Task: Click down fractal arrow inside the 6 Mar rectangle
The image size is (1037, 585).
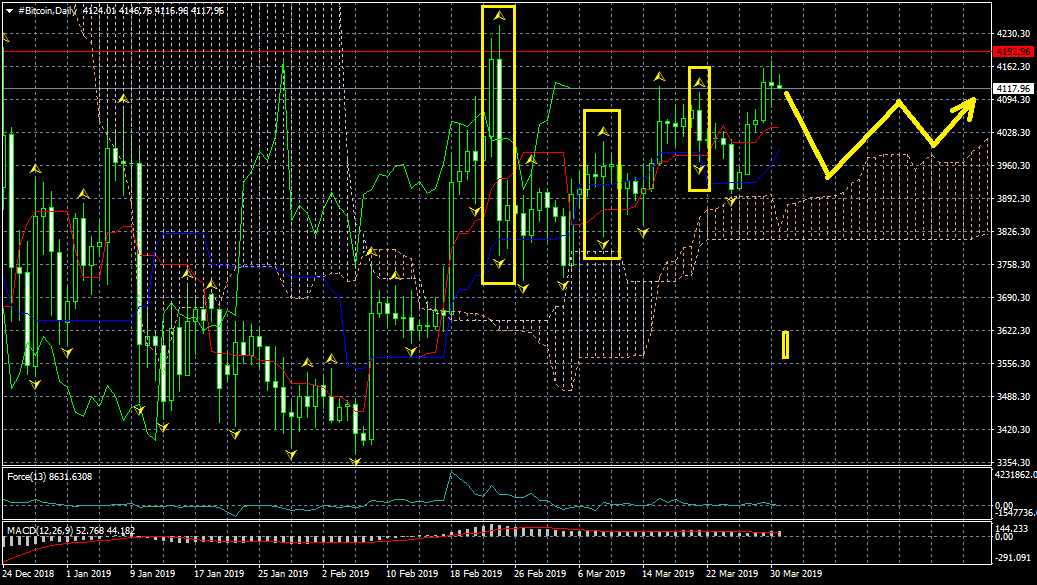Action: [603, 244]
